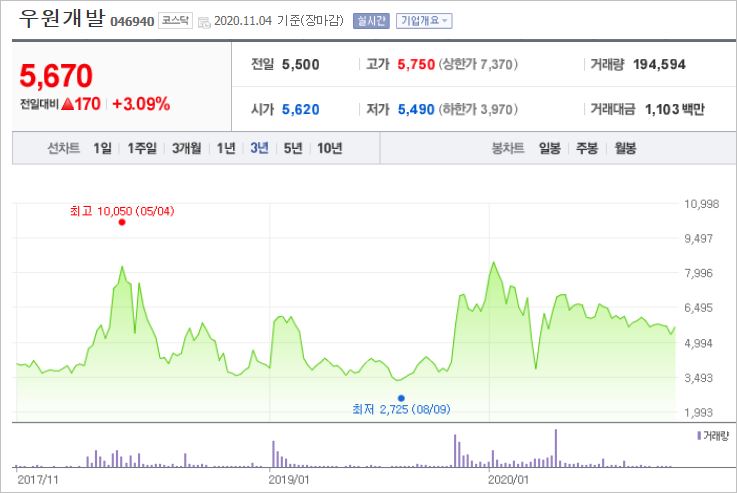Click the 최저 2,725 (08/09) label
This screenshot has width=737, height=493.
[x=401, y=409]
